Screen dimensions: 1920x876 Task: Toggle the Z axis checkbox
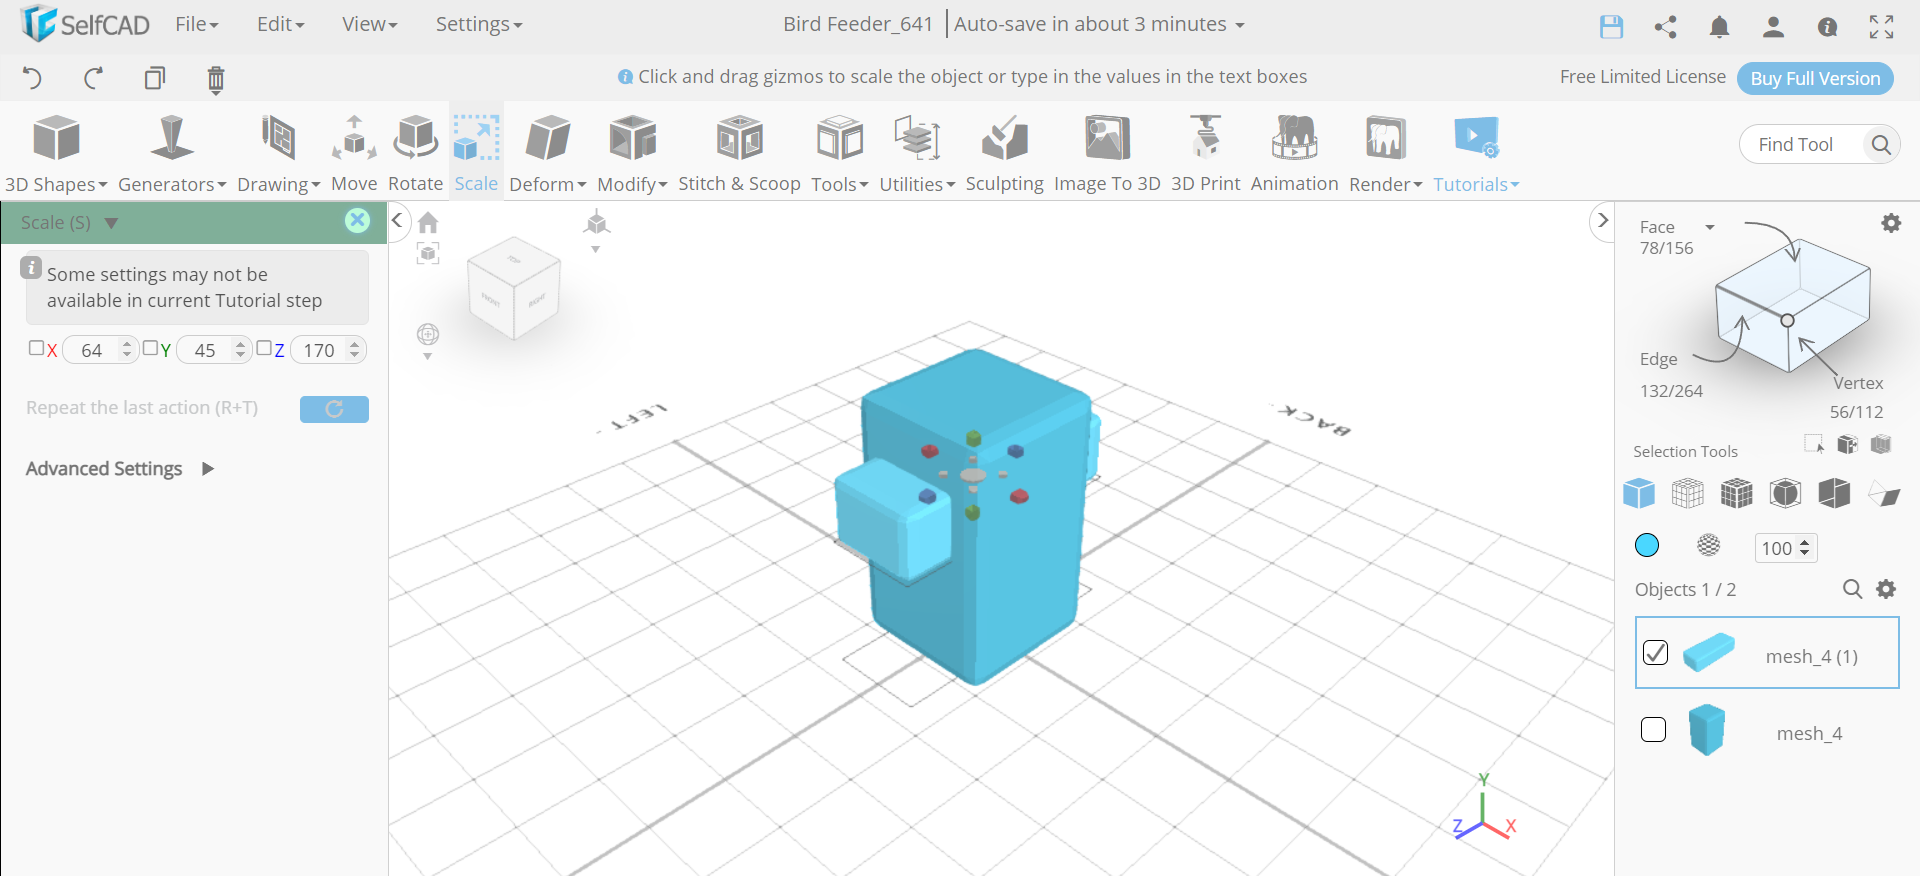coord(264,348)
